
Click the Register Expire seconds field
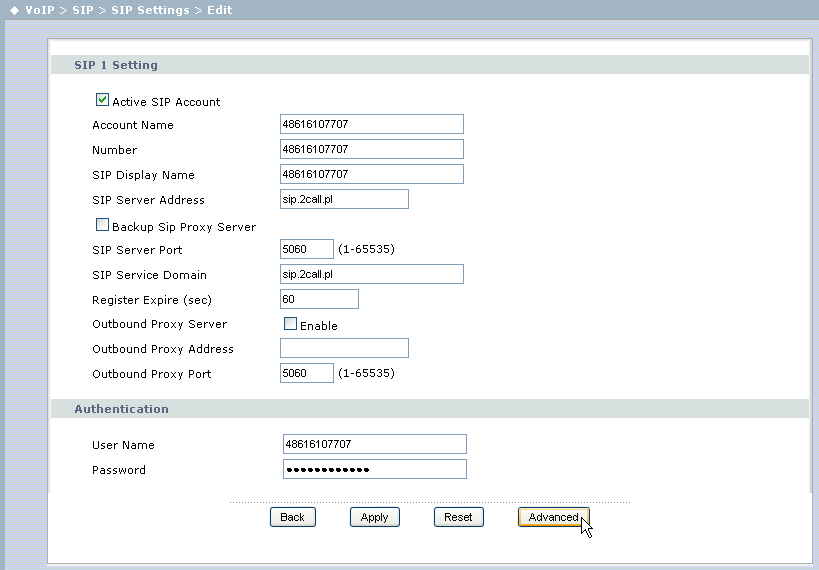(x=319, y=299)
